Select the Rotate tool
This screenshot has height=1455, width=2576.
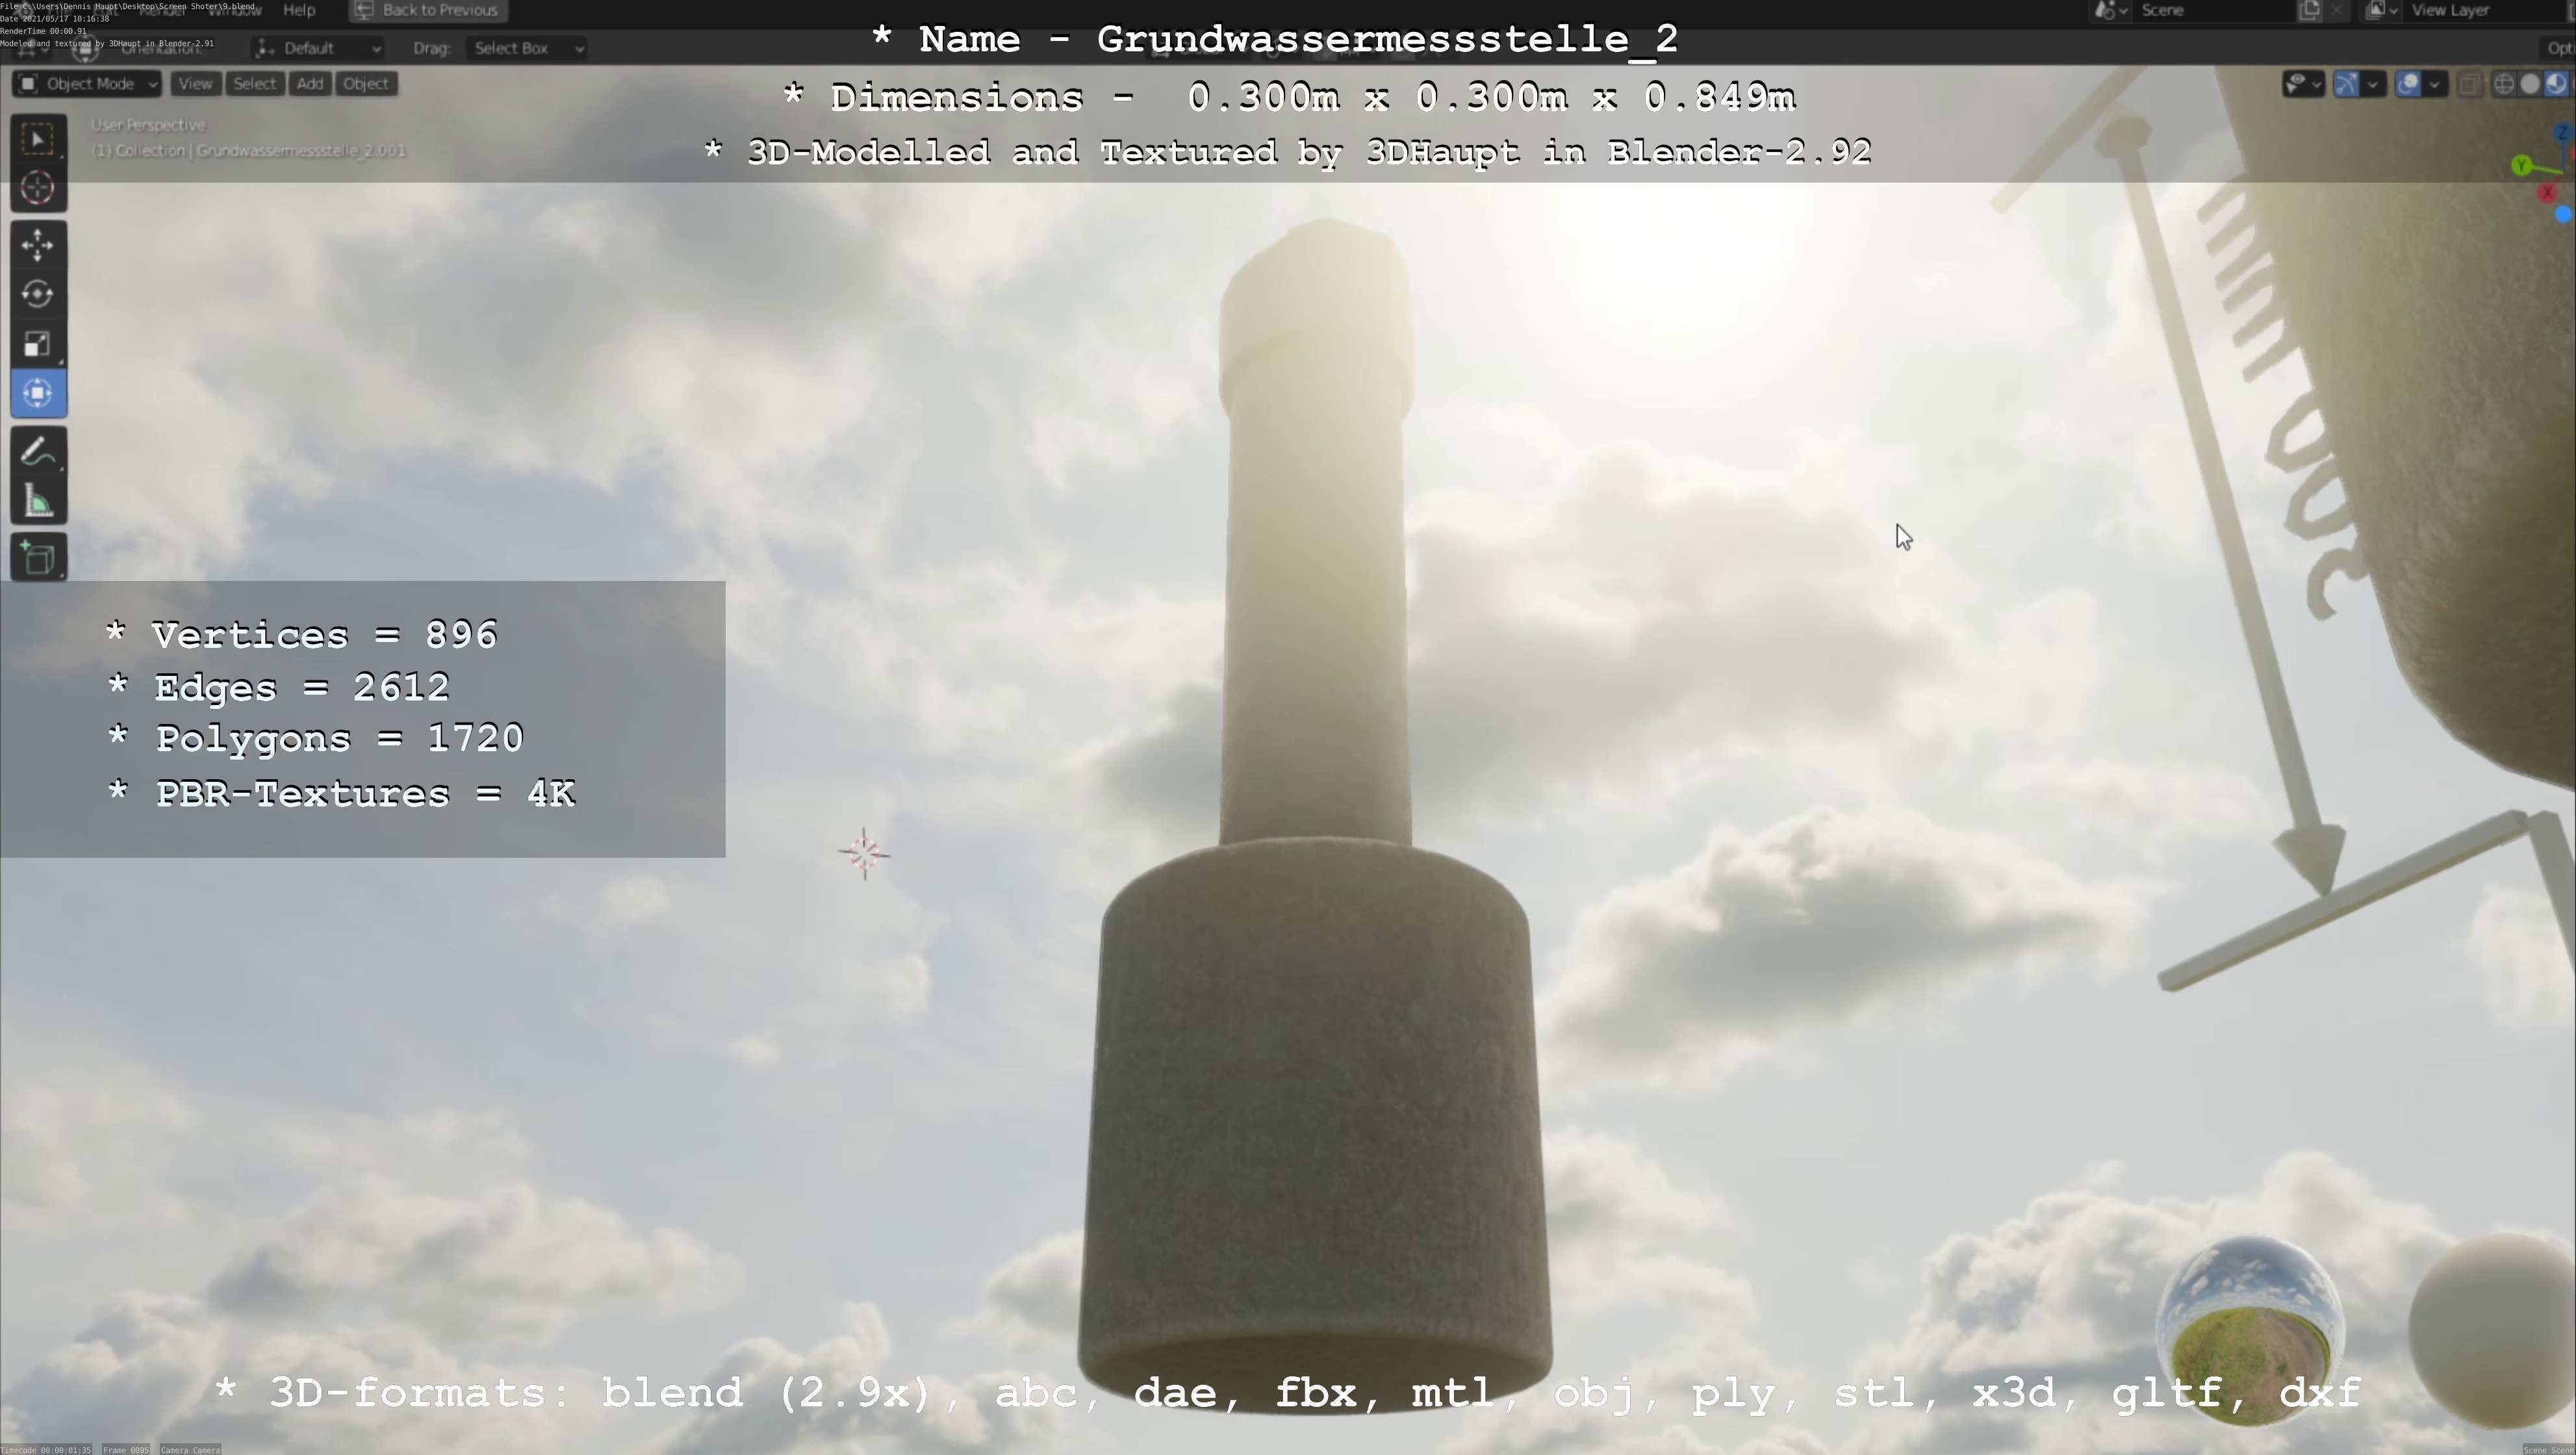pos(38,294)
